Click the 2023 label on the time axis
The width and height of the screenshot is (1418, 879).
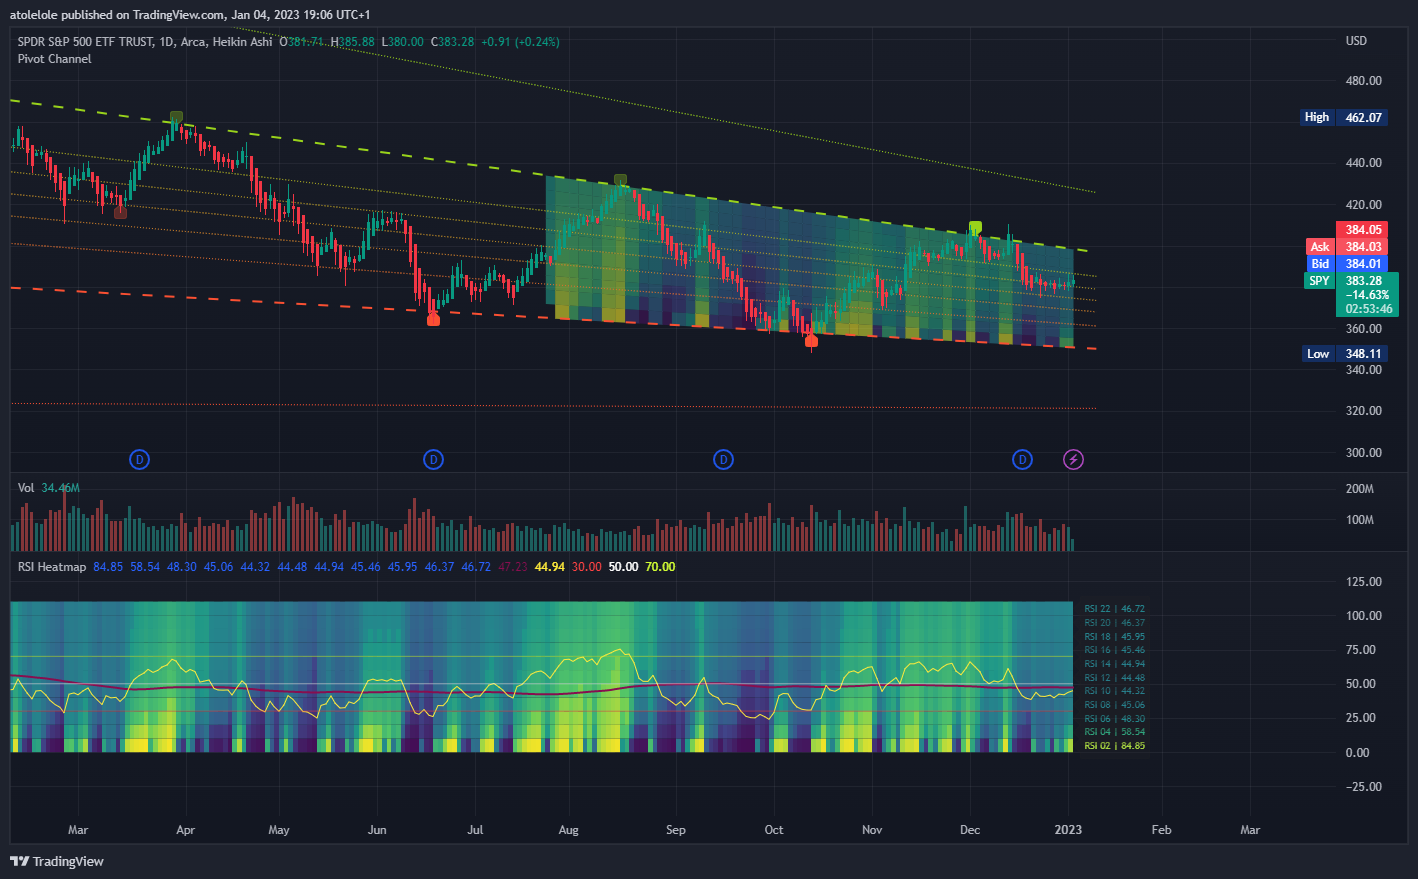[x=1068, y=830]
